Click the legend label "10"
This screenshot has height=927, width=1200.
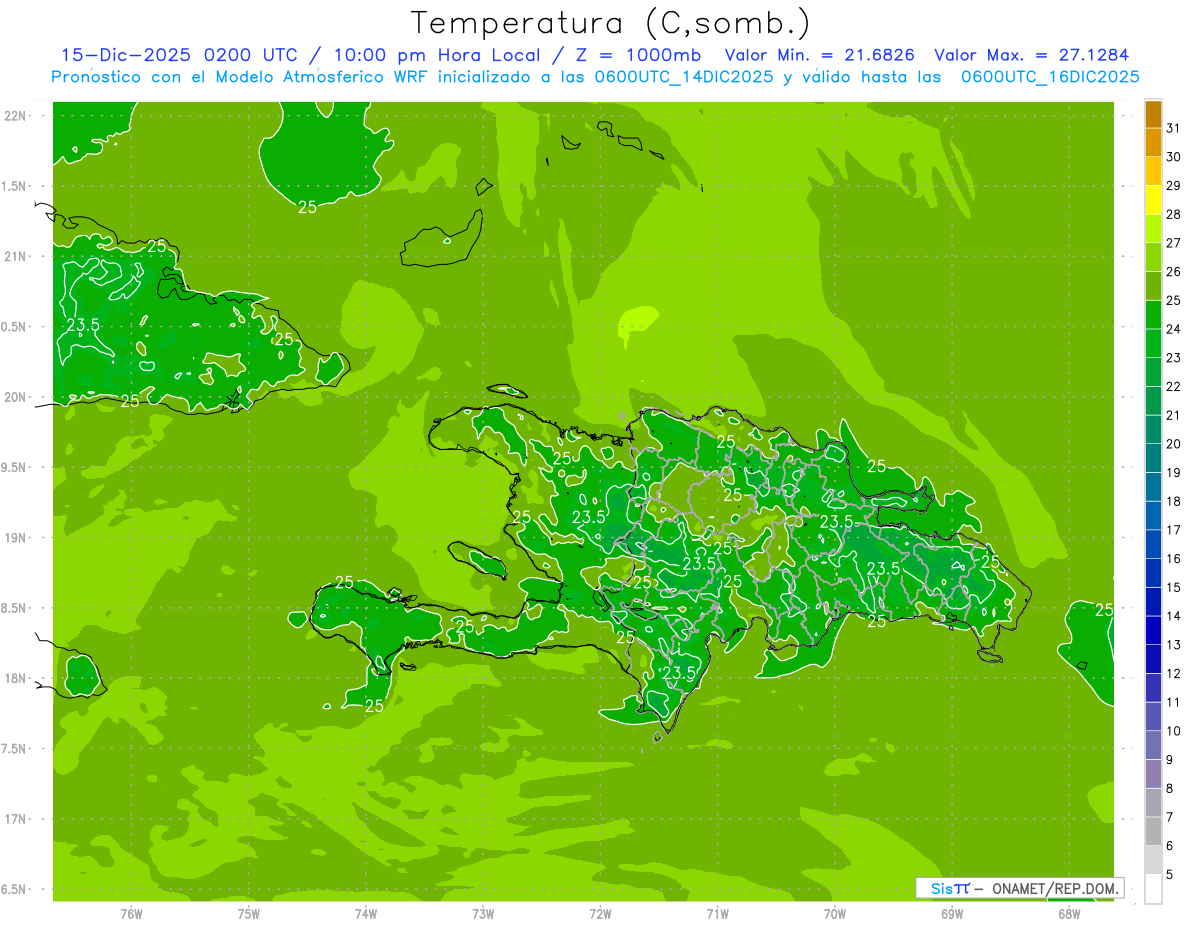click(x=1173, y=731)
